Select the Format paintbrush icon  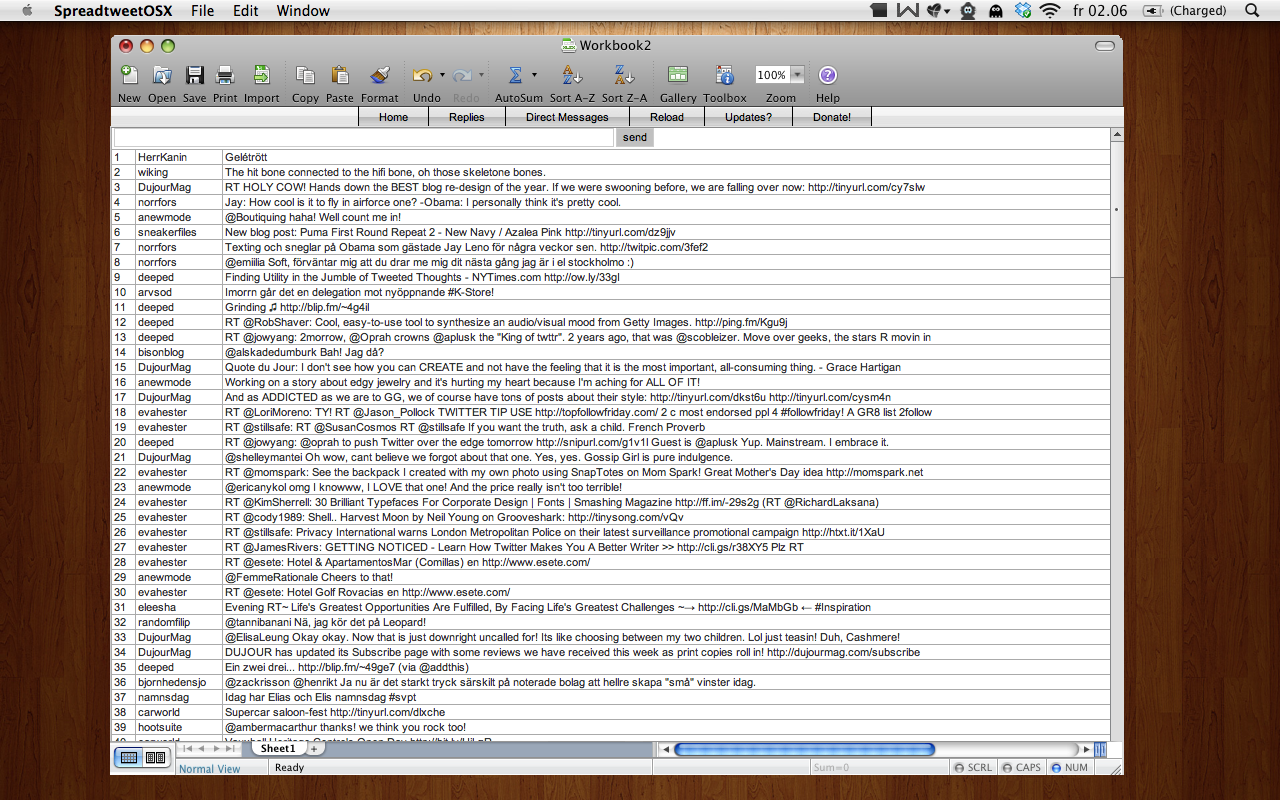(x=379, y=75)
